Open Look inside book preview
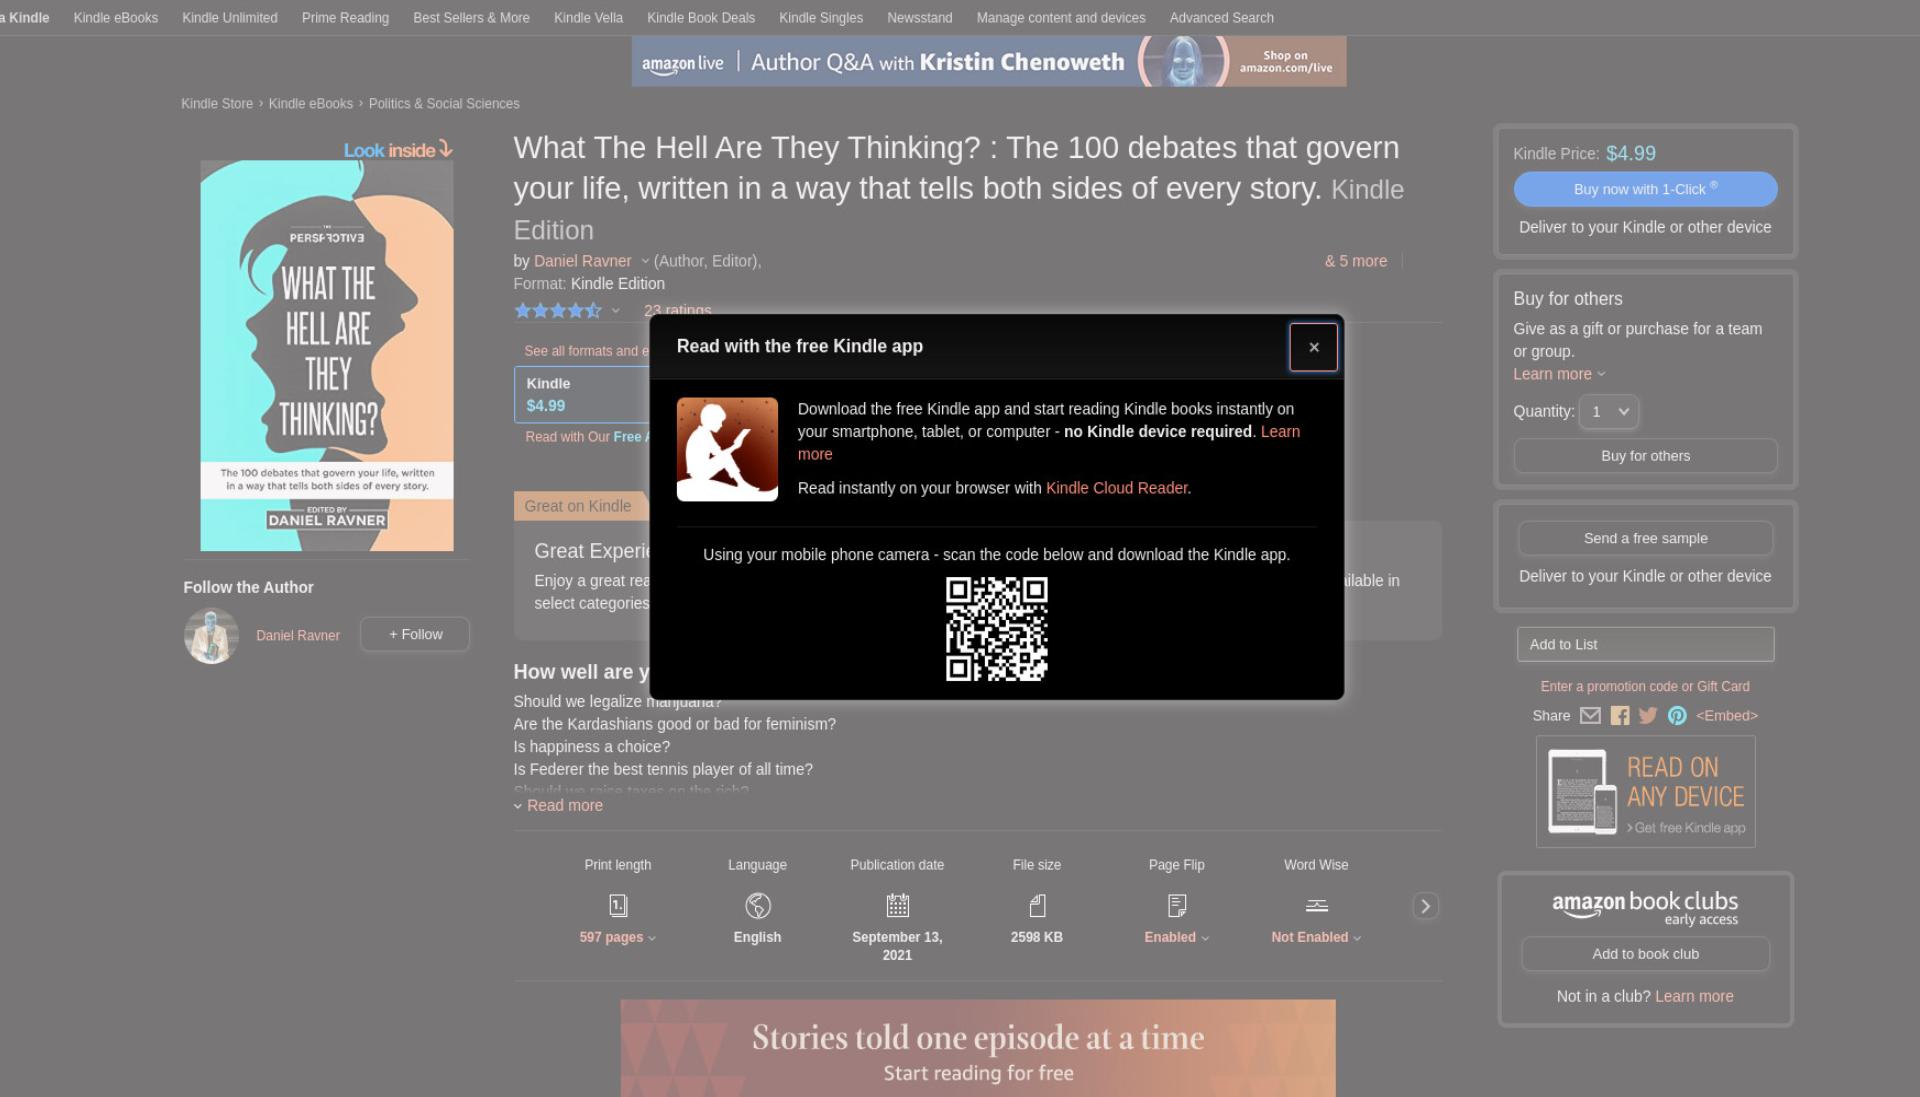 click(397, 150)
